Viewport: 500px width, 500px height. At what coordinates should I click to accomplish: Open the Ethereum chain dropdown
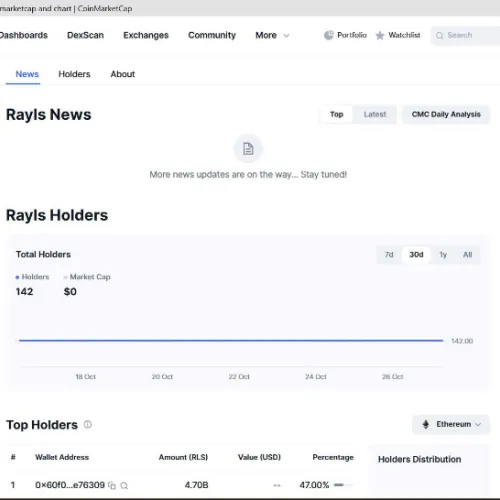coord(451,424)
